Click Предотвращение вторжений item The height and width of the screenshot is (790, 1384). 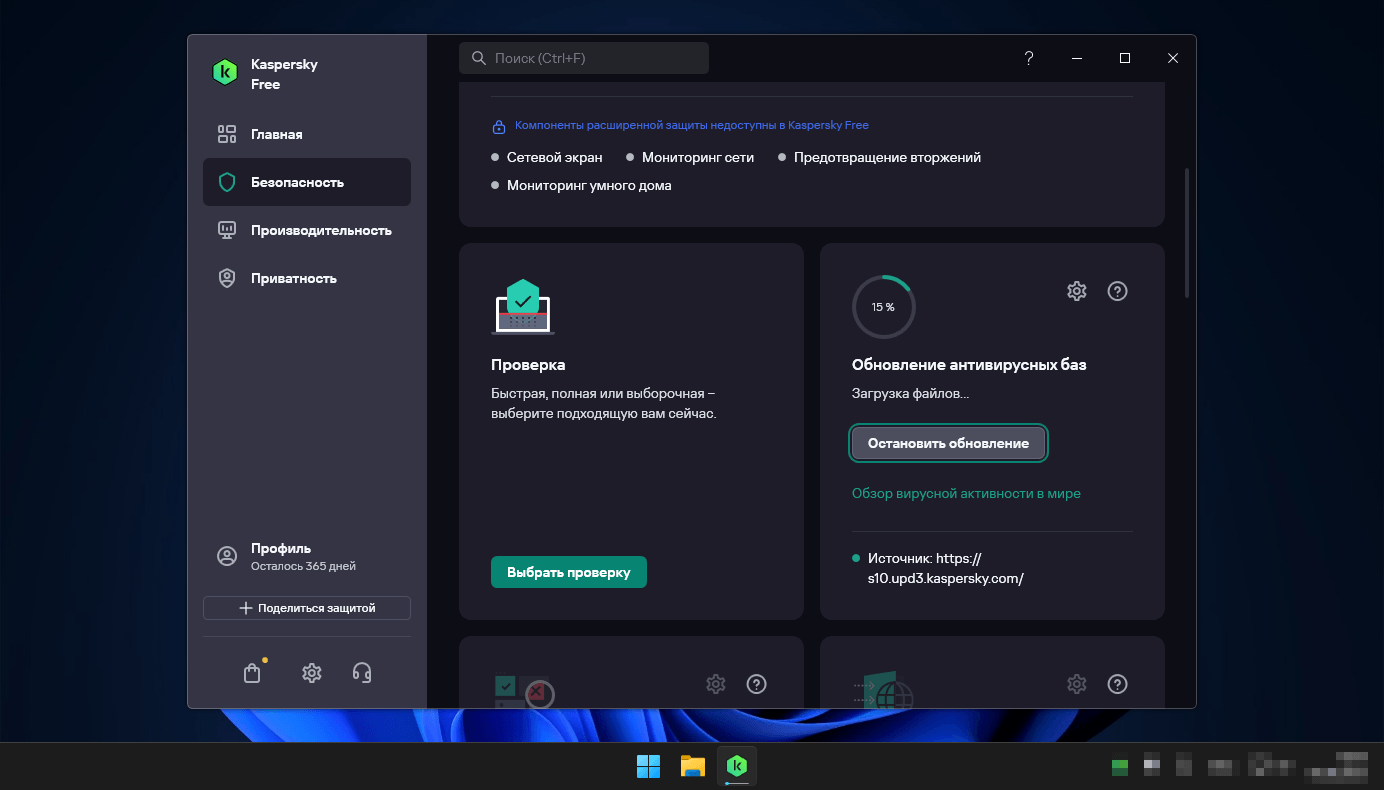(887, 157)
